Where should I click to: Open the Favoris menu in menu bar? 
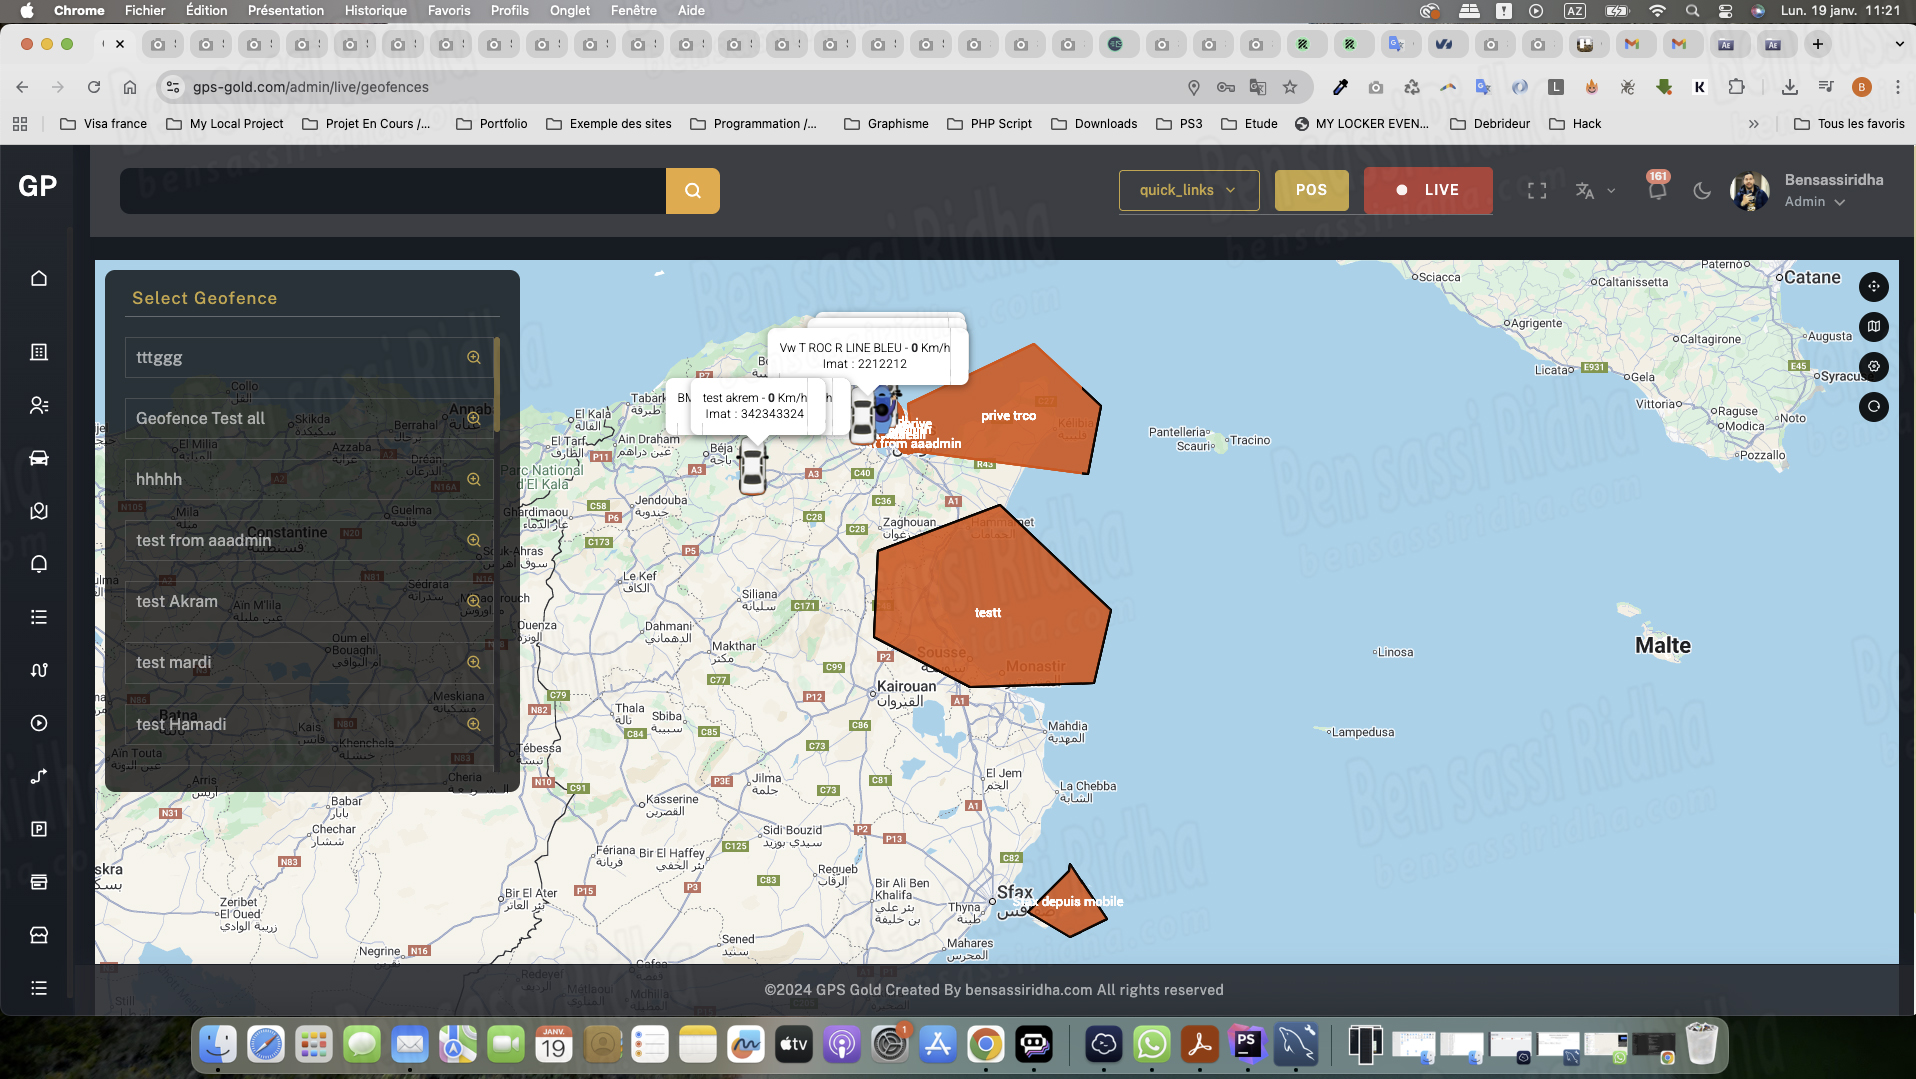click(449, 10)
